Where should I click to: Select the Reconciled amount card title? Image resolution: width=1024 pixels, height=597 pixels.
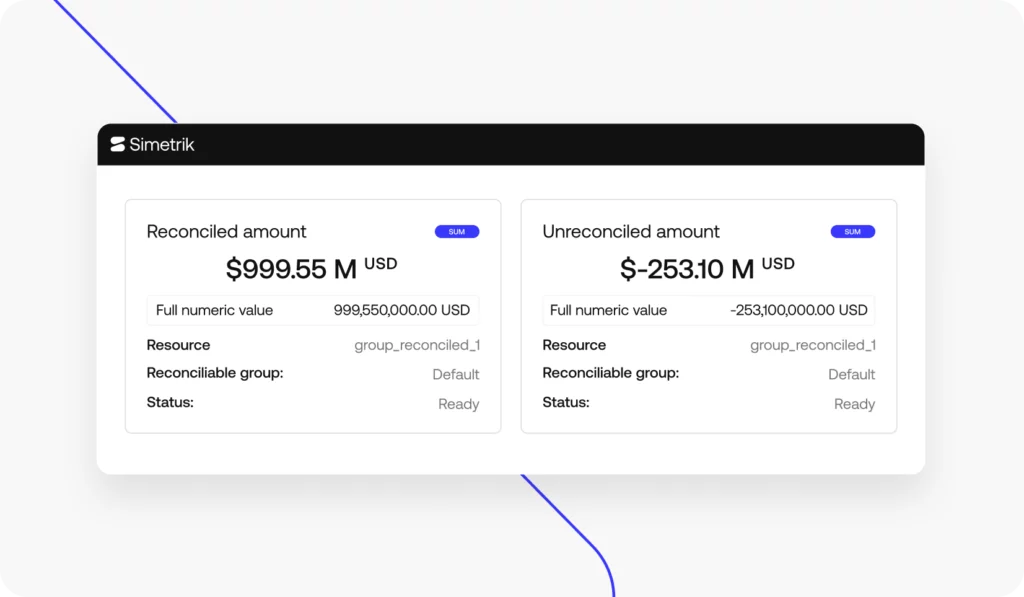click(x=226, y=232)
